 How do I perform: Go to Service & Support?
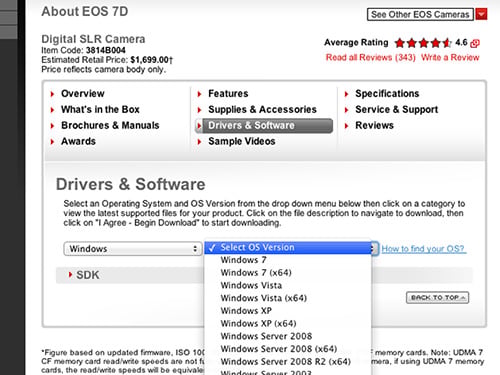(396, 109)
